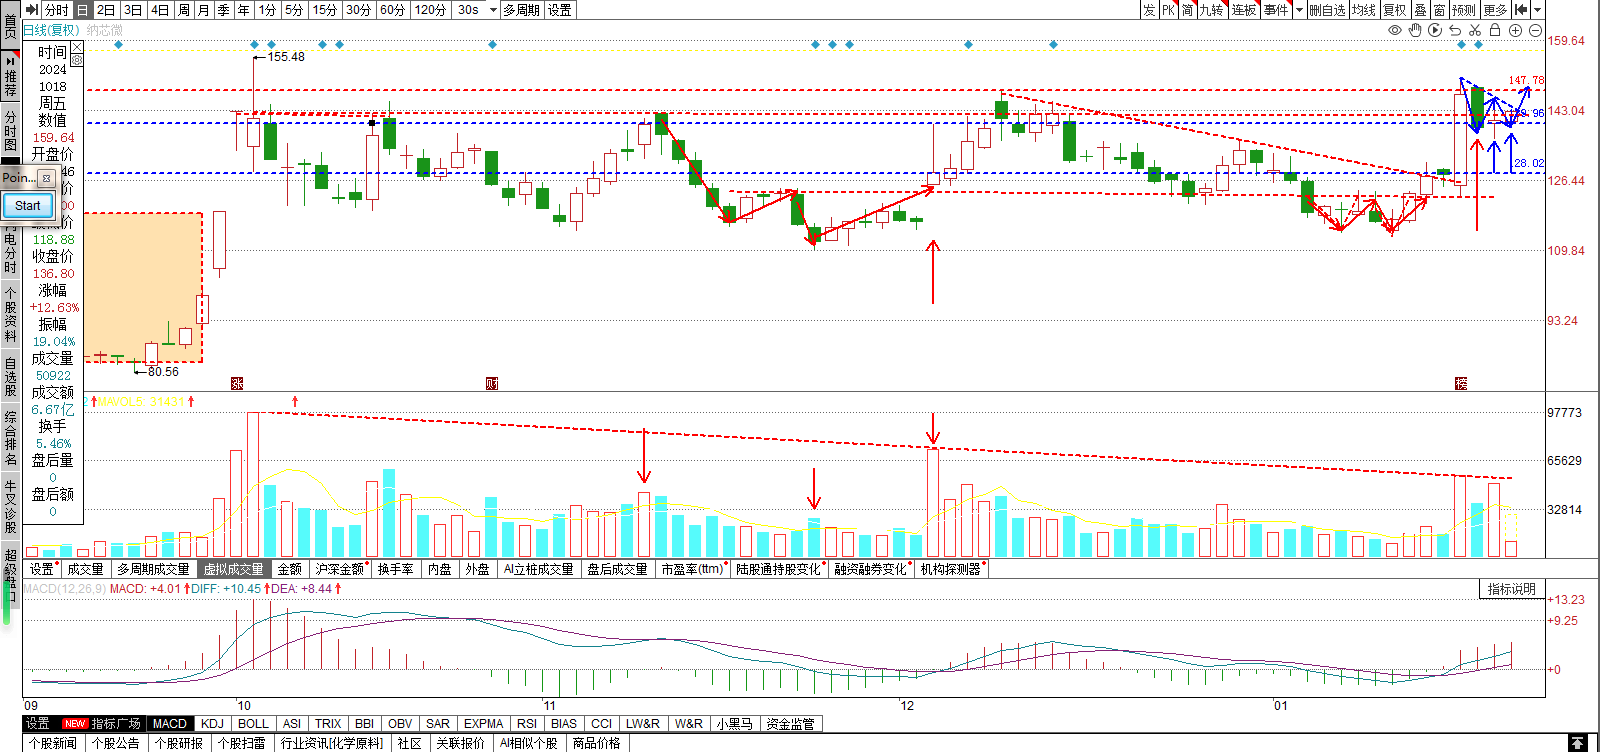This screenshot has height=752, width=1600.
Task: Click the Start button
Action: coord(27,206)
